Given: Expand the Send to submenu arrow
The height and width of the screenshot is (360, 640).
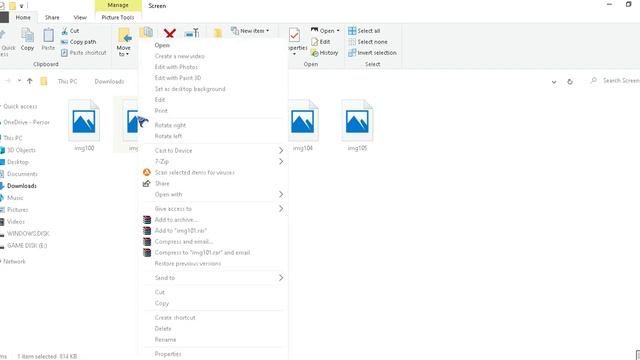Looking at the screenshot, I should click(281, 278).
